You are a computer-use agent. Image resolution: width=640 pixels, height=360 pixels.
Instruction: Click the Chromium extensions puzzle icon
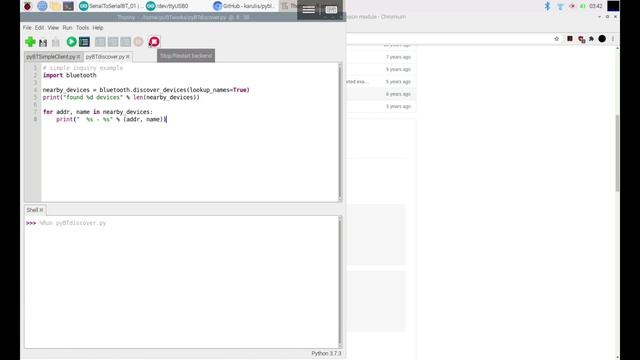pos(591,39)
